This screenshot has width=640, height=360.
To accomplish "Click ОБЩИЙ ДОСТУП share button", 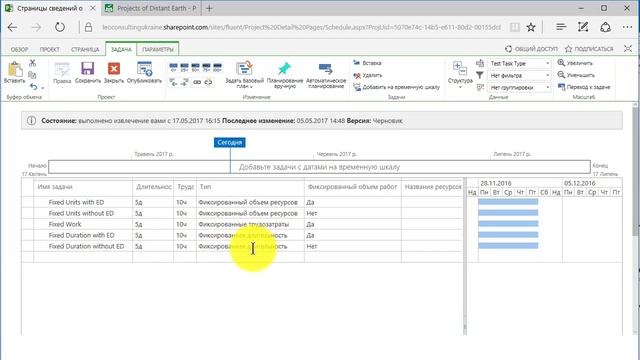I will [531, 49].
